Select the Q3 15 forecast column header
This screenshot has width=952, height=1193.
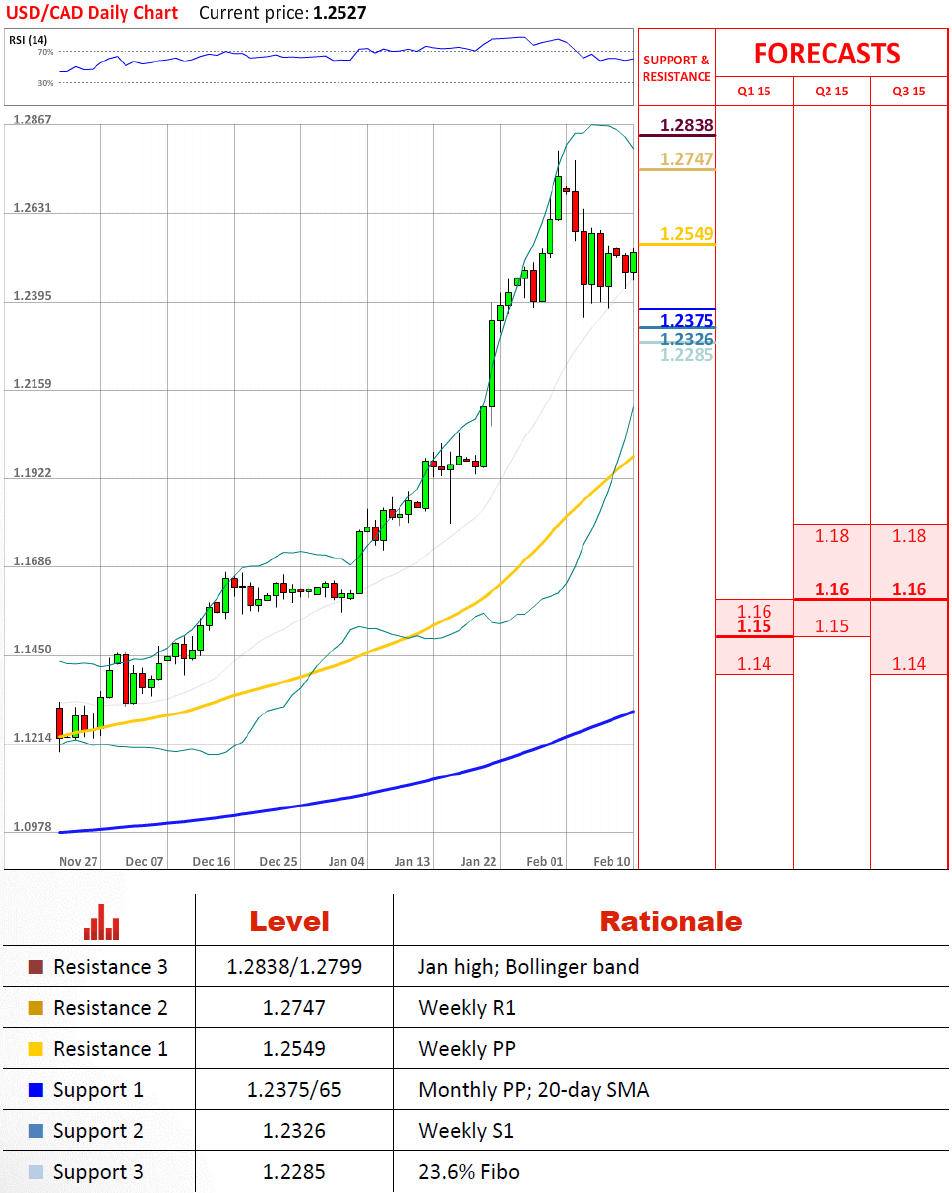pyautogui.click(x=909, y=91)
